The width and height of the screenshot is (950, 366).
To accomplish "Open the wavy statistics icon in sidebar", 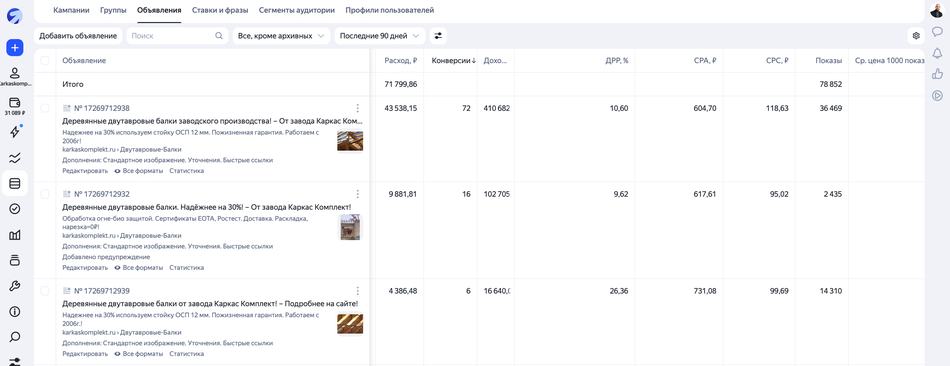I will coord(15,158).
